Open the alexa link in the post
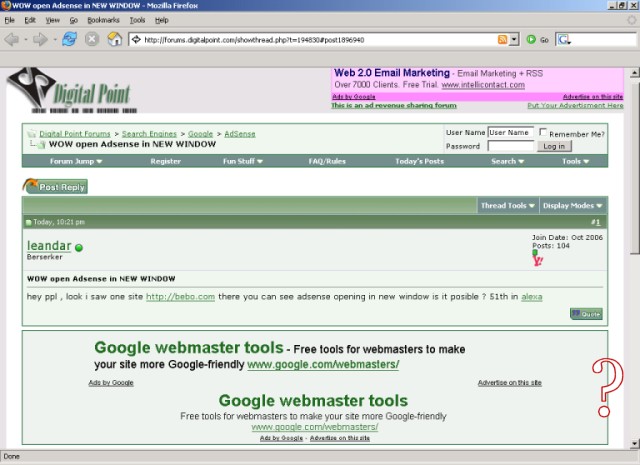This screenshot has width=640, height=465. pos(532,297)
